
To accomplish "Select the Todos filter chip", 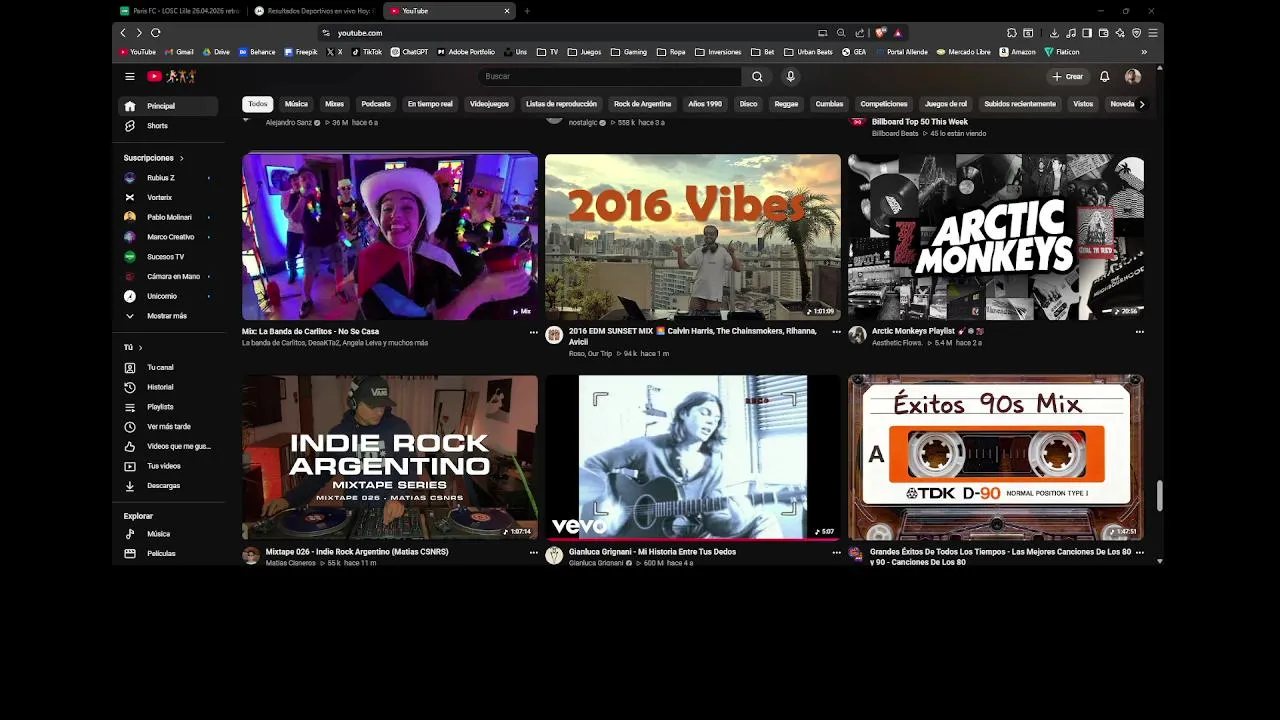I will (x=258, y=104).
